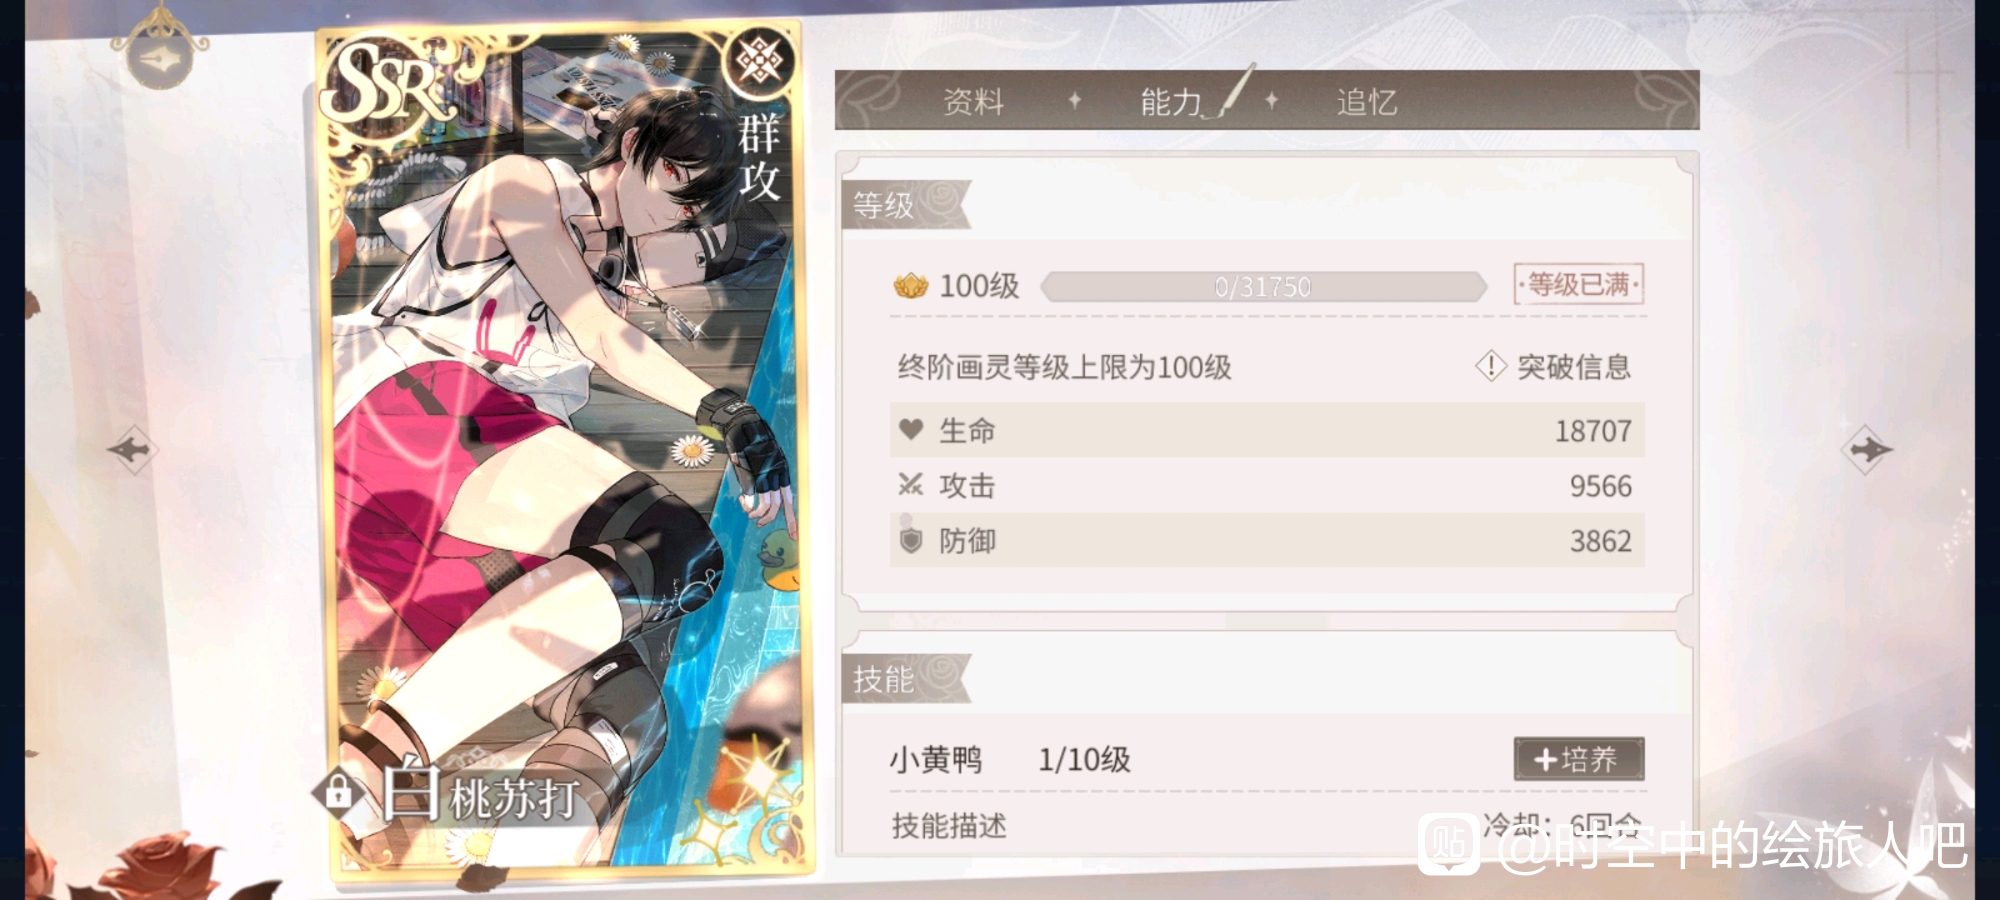2000x900 pixels.
Task: Open the 追忆 tab
Action: coord(1367,101)
